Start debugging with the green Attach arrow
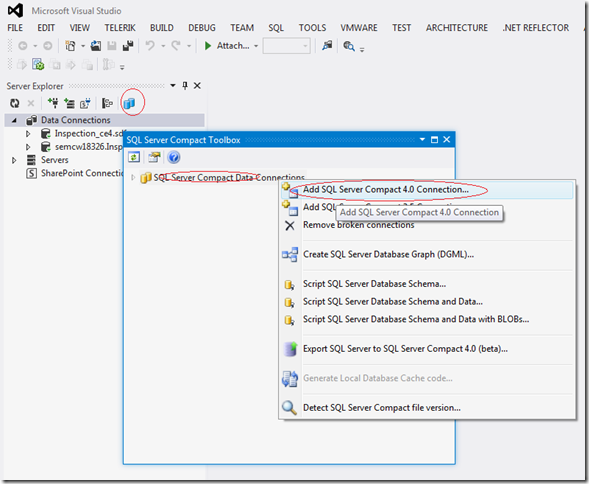The image size is (589, 484). (208, 46)
